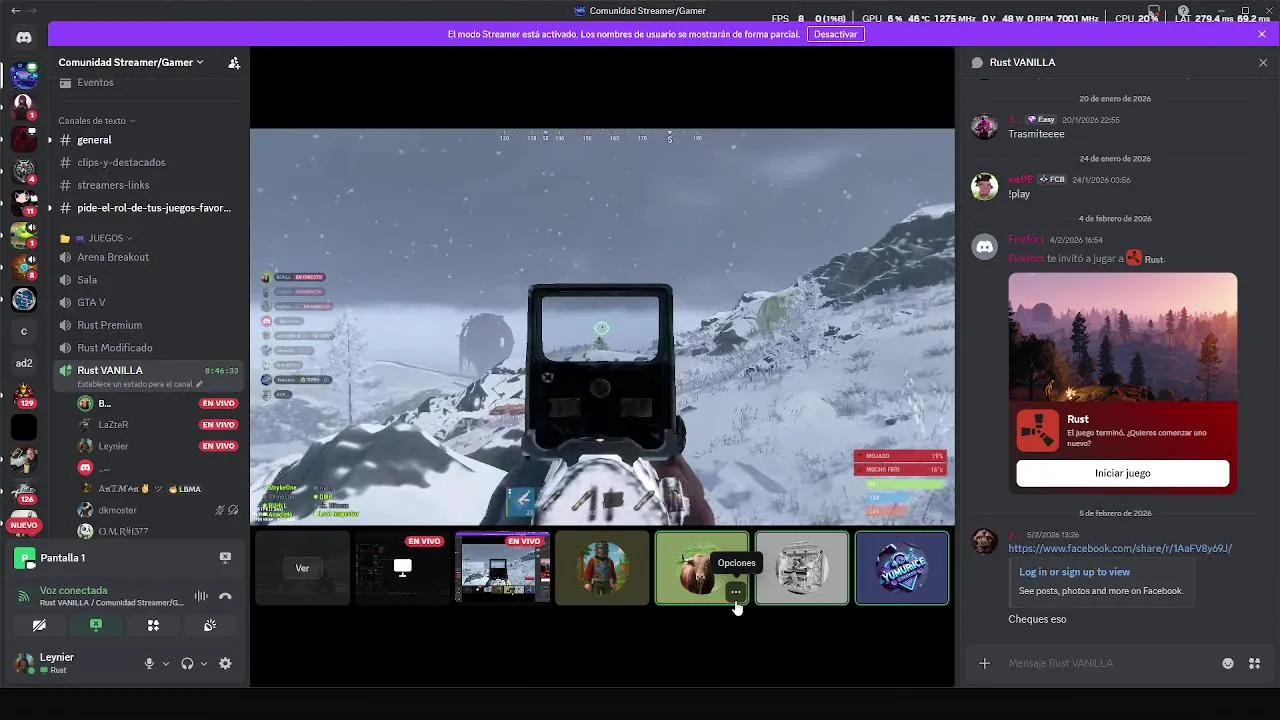Screen dimensions: 1280x720
Task: Click the Iniciar juego button
Action: point(1123,473)
